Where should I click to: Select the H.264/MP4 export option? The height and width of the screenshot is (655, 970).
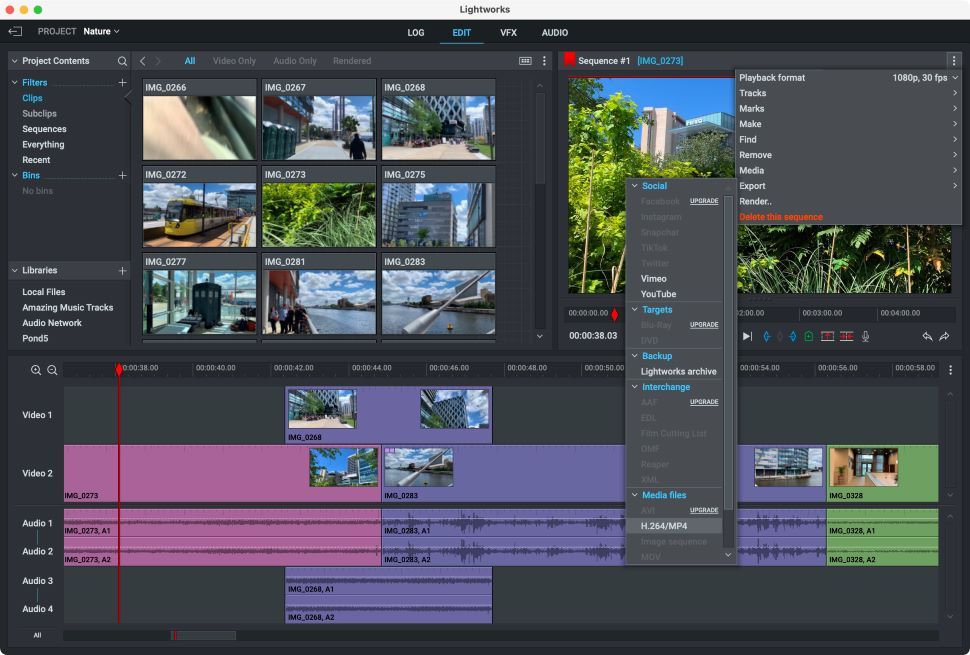coord(665,523)
